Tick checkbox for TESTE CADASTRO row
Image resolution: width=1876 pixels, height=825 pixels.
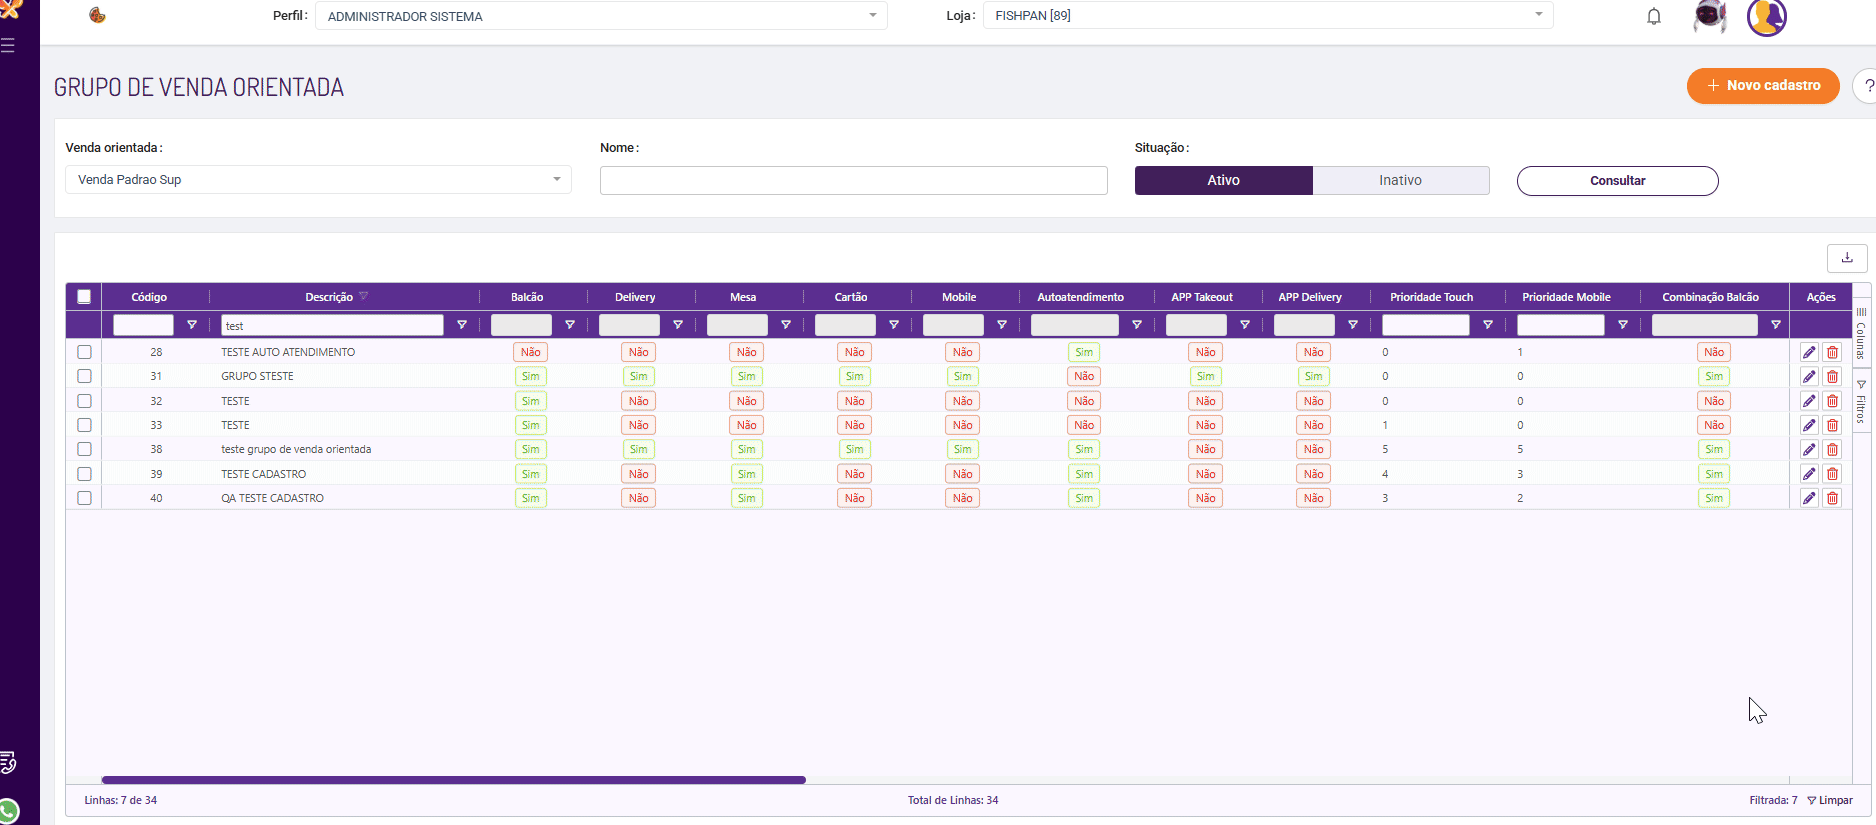[84, 474]
